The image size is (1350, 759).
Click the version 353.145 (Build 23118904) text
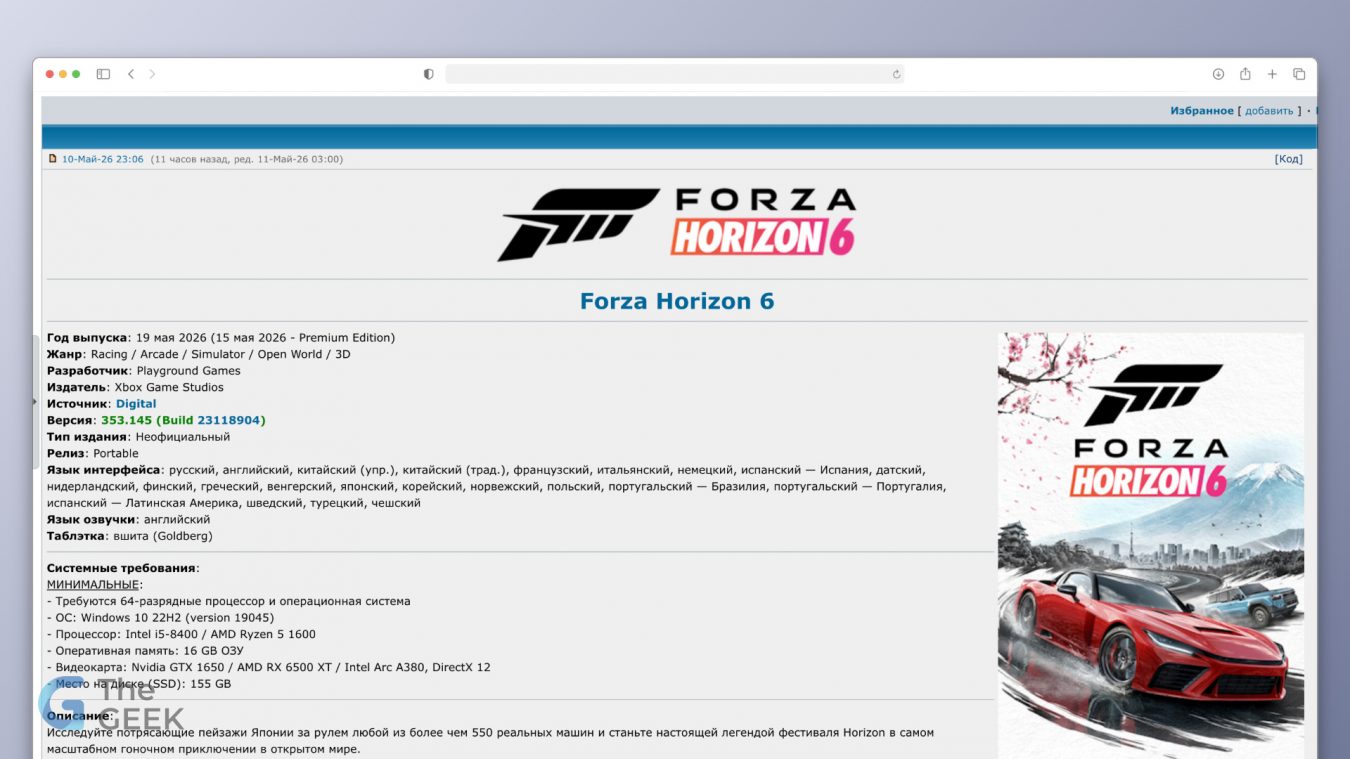click(183, 420)
